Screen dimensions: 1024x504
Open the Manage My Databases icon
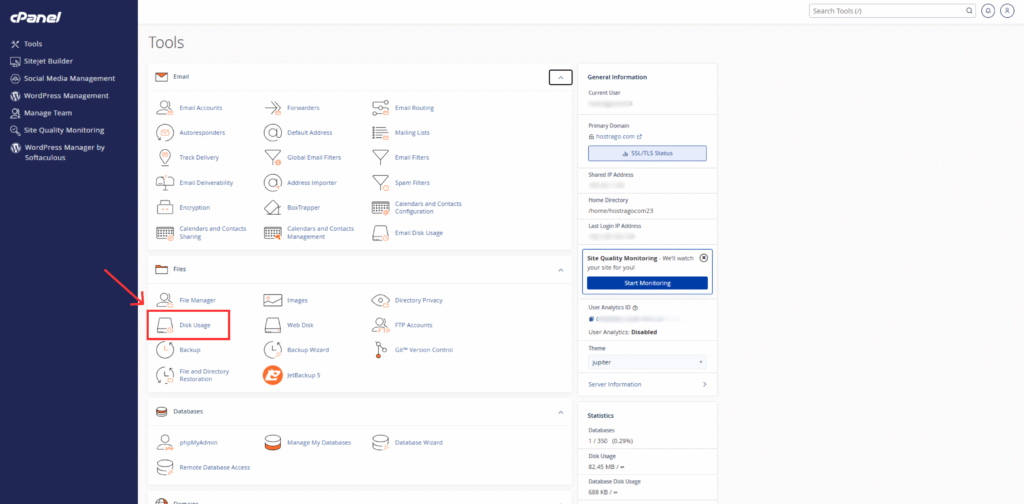272,443
